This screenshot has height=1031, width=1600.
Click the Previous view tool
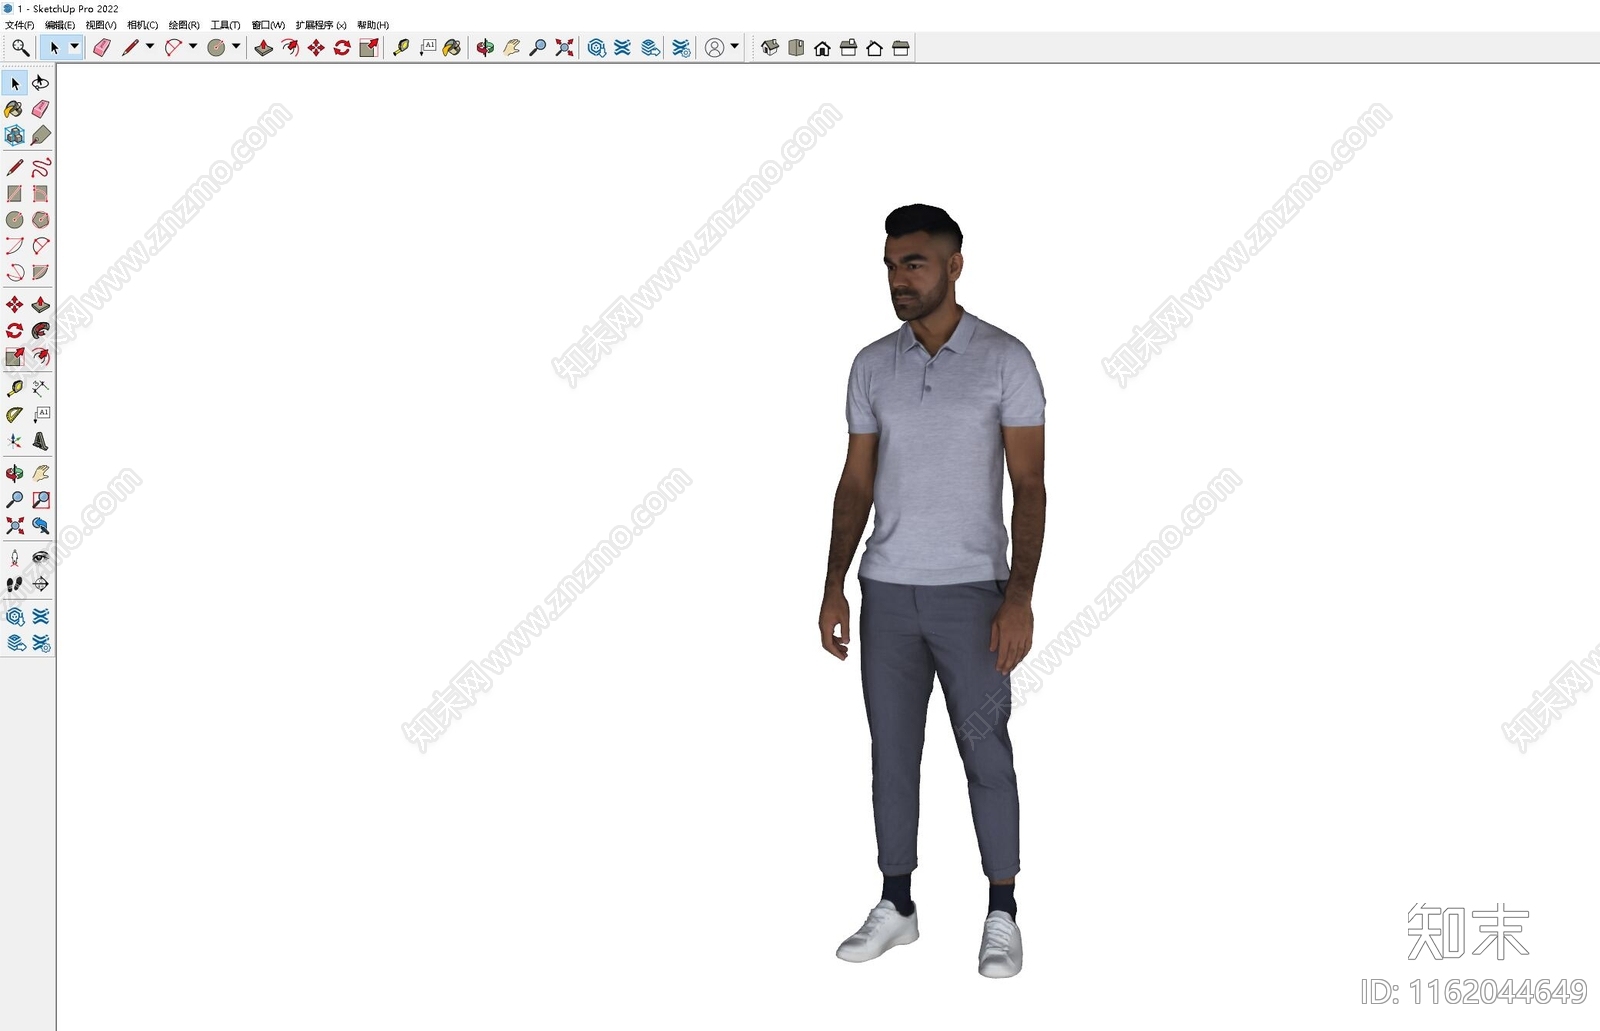41,525
